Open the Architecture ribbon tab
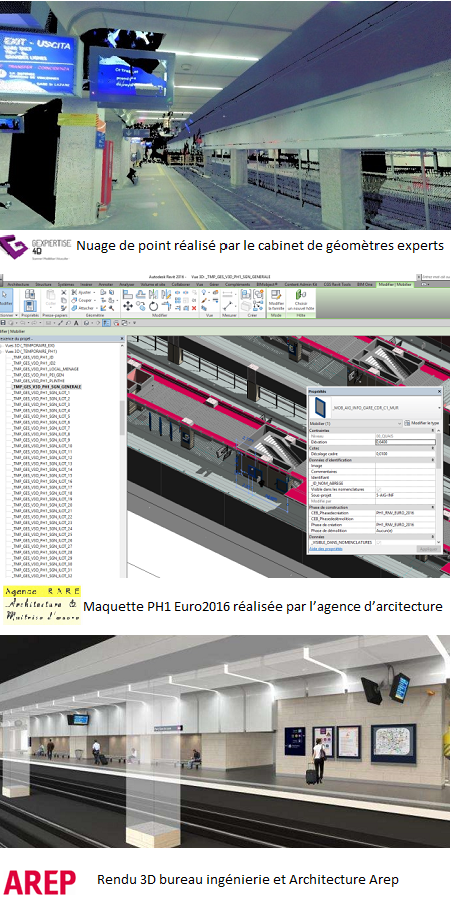451x898 pixels. 17,284
